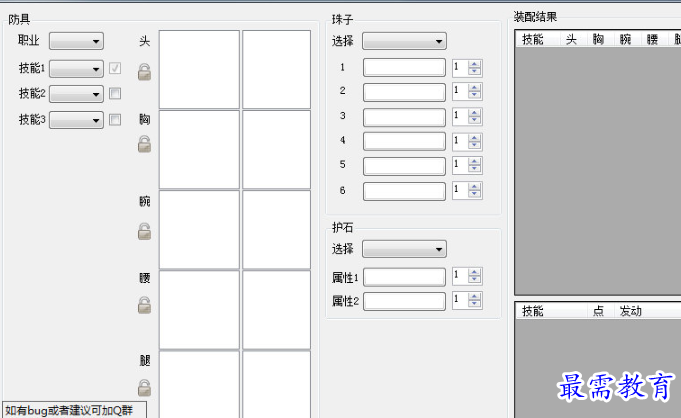Click the 胸 column header in 装配结果
Image resolution: width=681 pixels, height=418 pixels.
(600, 39)
